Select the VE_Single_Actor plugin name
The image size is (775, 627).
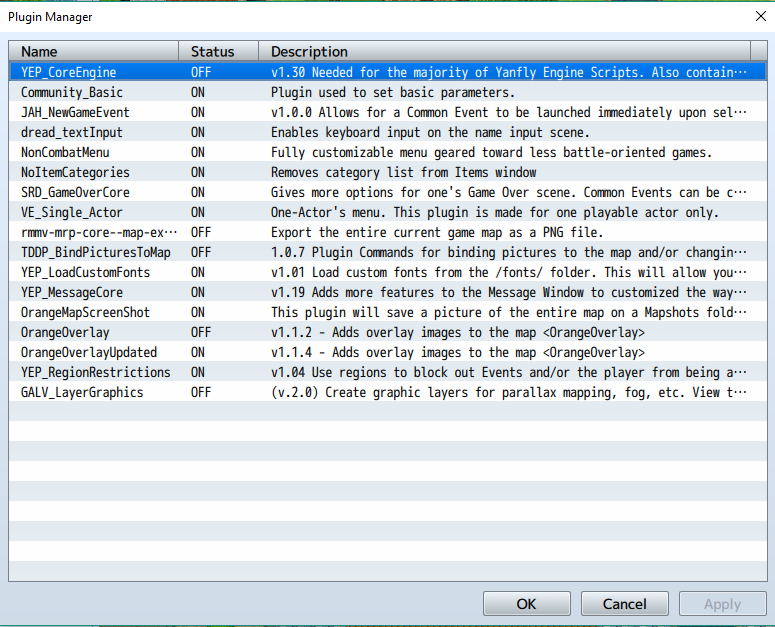[72, 212]
